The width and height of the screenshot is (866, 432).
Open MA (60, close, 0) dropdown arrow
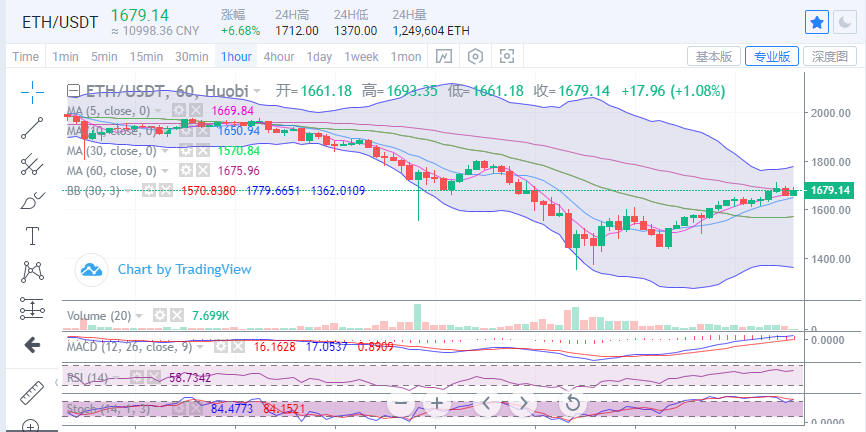pyautogui.click(x=167, y=171)
